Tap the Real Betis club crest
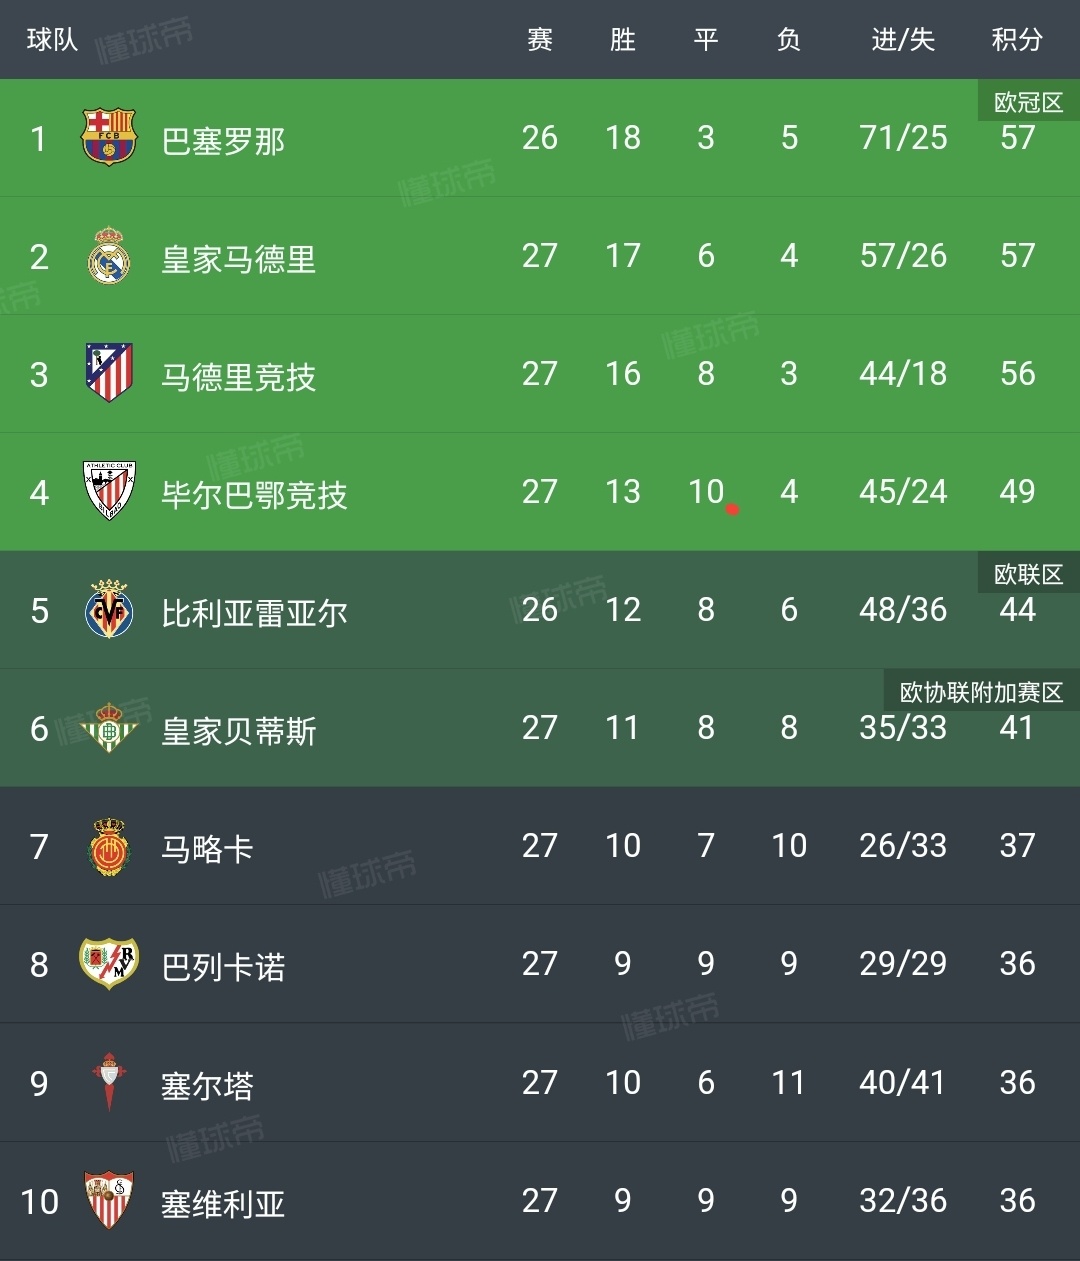The height and width of the screenshot is (1261, 1080). (x=108, y=728)
